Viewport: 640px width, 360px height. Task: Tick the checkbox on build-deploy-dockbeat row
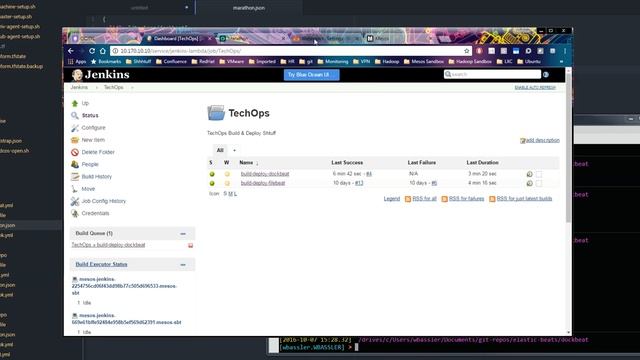[x=539, y=174]
